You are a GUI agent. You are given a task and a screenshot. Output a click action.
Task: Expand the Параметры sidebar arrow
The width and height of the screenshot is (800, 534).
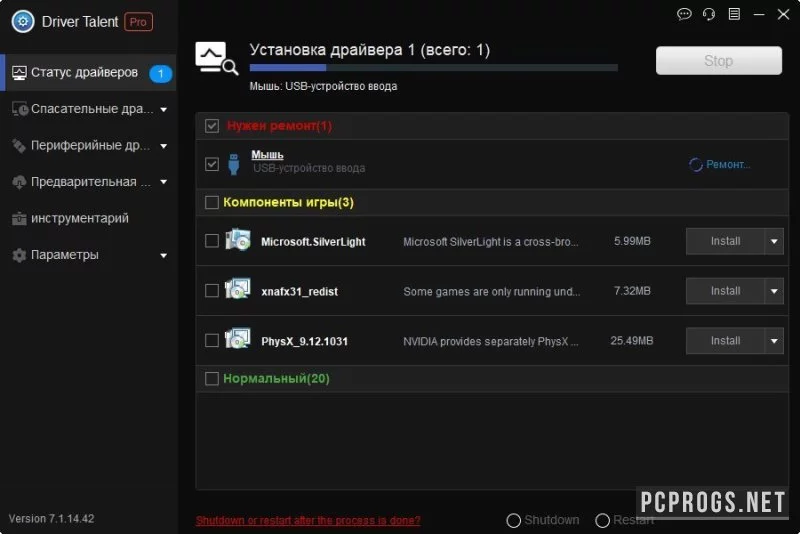163,256
